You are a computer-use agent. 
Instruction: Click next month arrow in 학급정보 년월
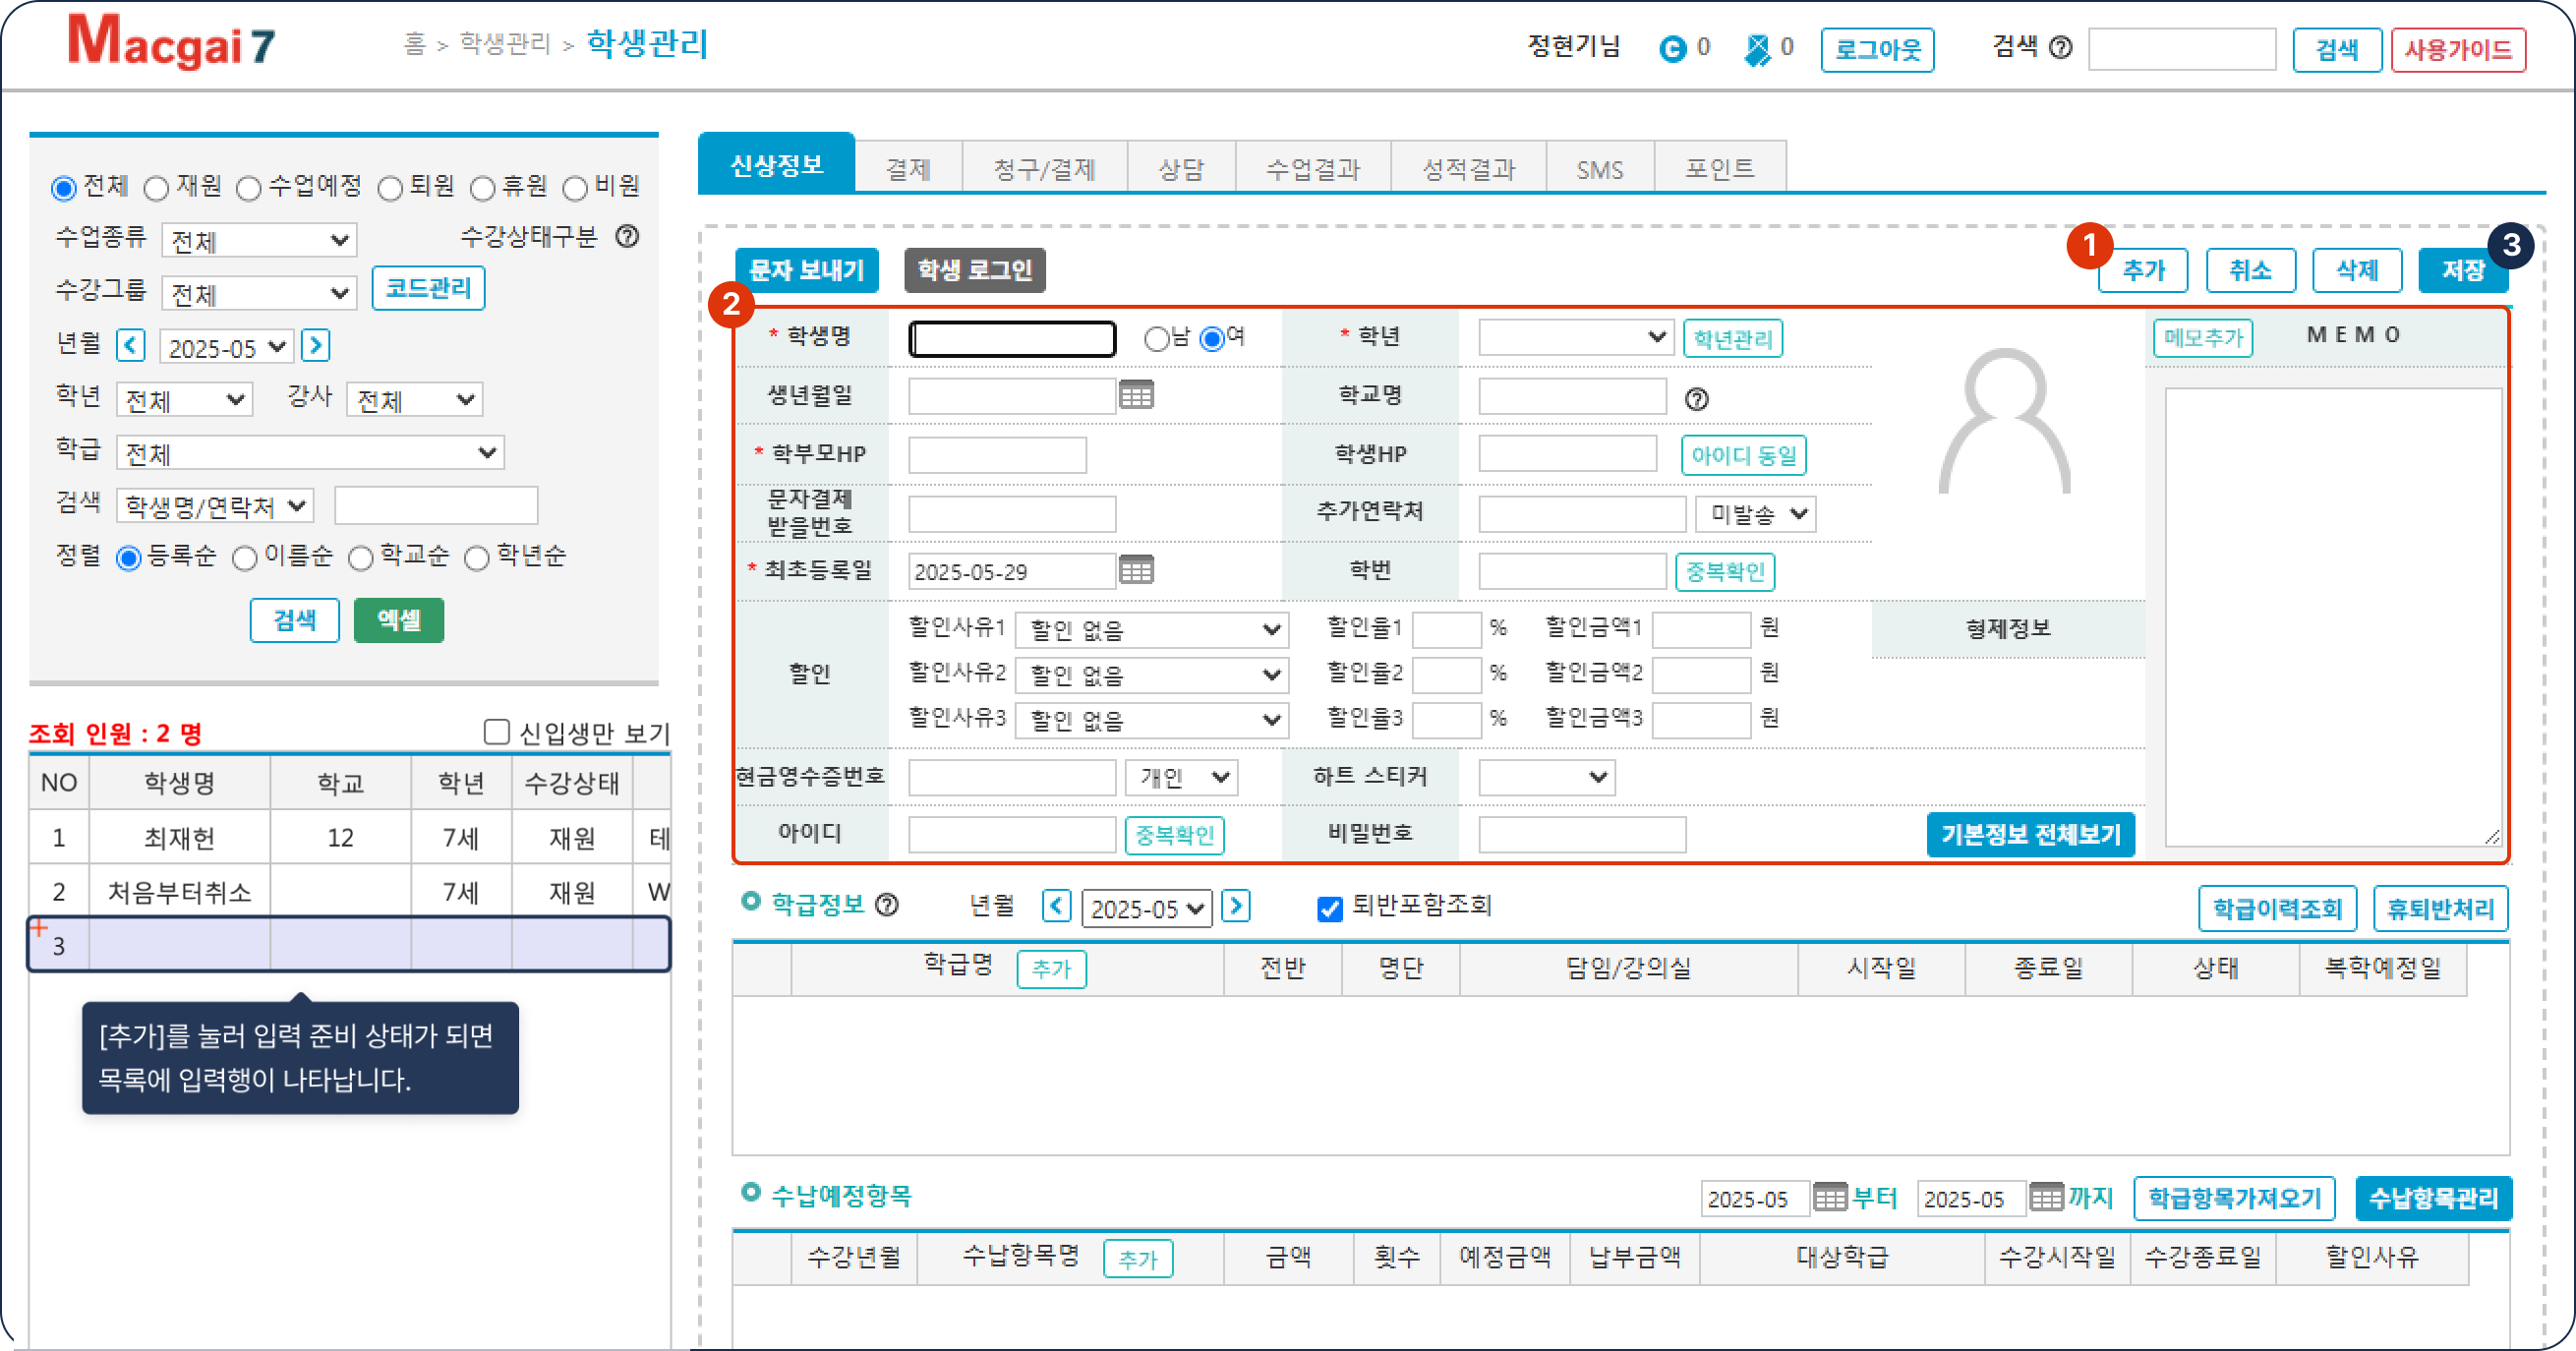(1236, 906)
